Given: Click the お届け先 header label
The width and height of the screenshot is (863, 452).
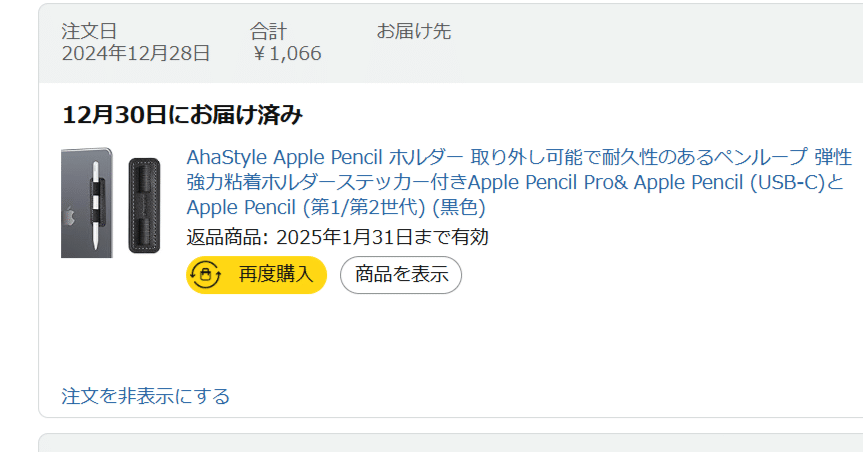Looking at the screenshot, I should point(413,31).
